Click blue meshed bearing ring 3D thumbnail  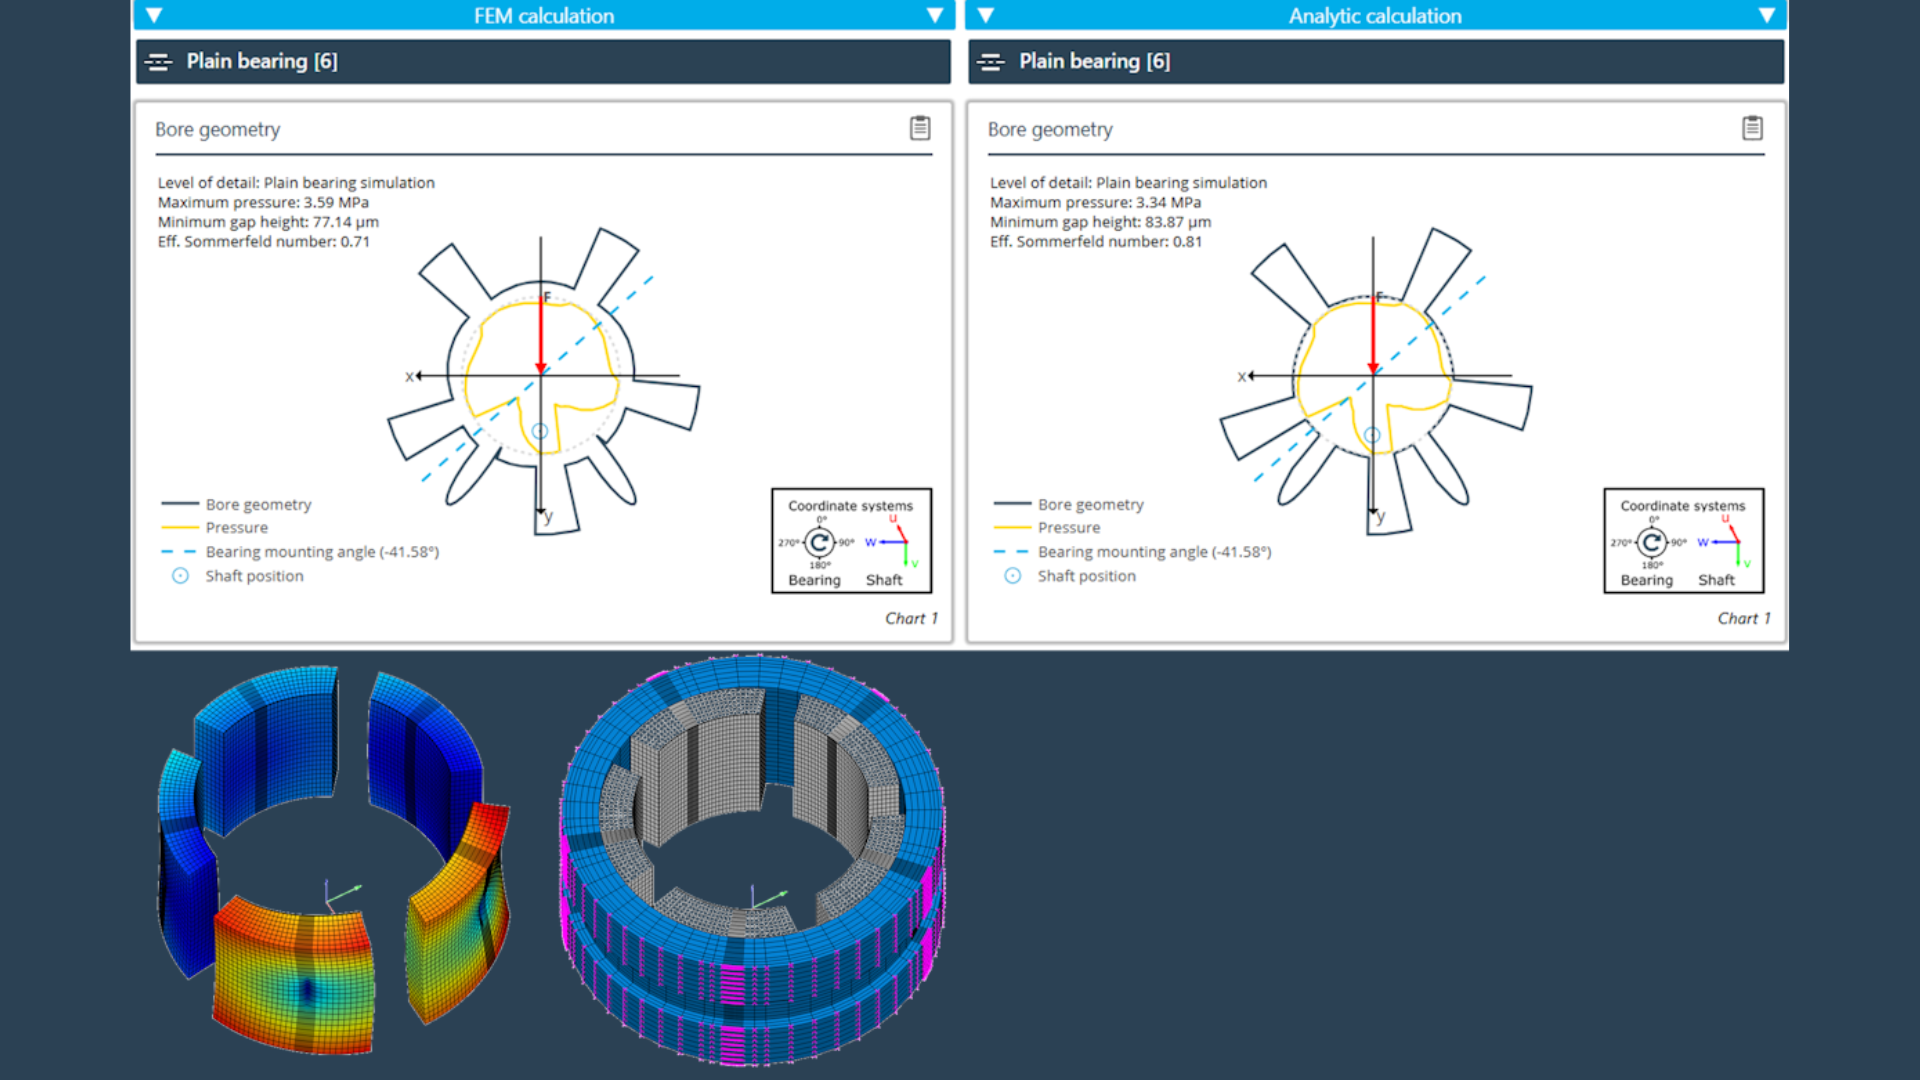click(x=752, y=860)
